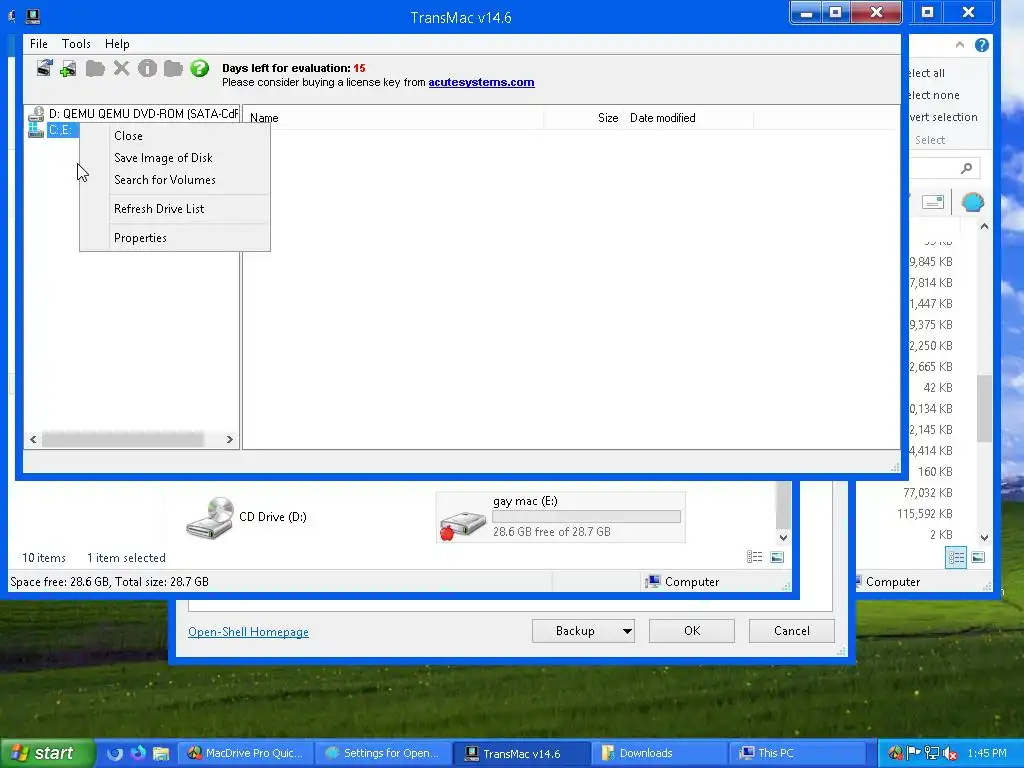Click the volume muted tray icon
This screenshot has width=1024, height=768.
950,754
